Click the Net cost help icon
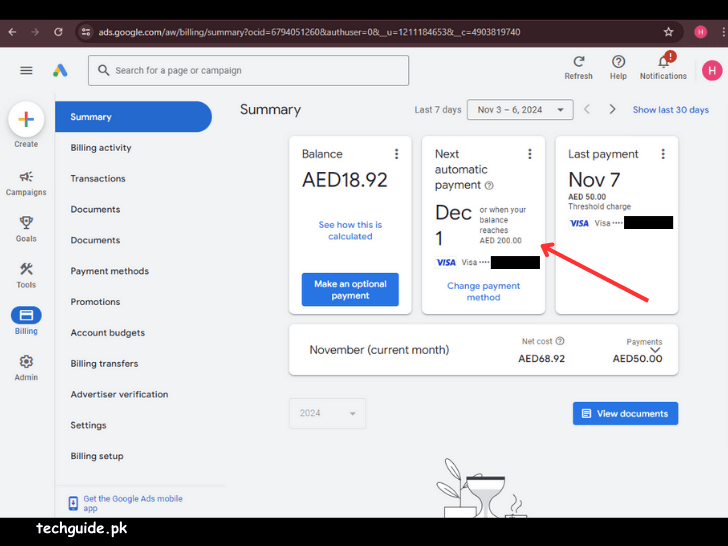 point(560,341)
